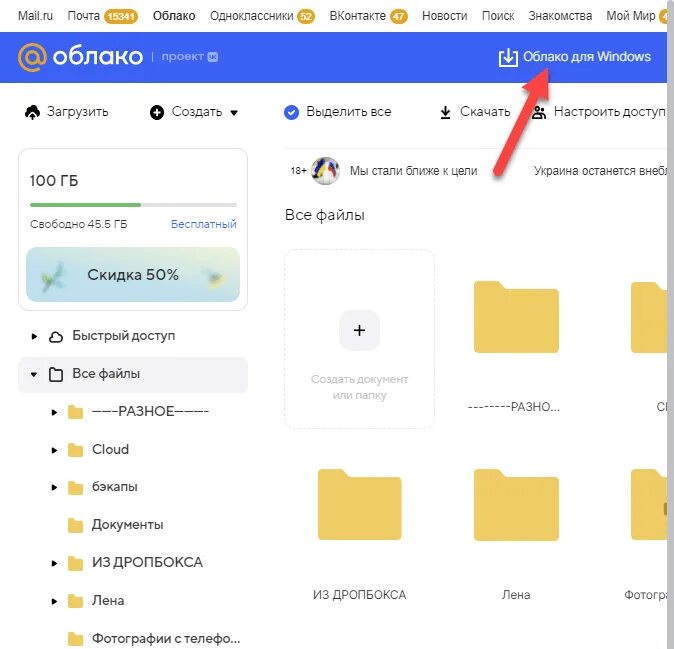Click the Все файлы heading above grid
This screenshot has width=674, height=649.
click(x=325, y=215)
